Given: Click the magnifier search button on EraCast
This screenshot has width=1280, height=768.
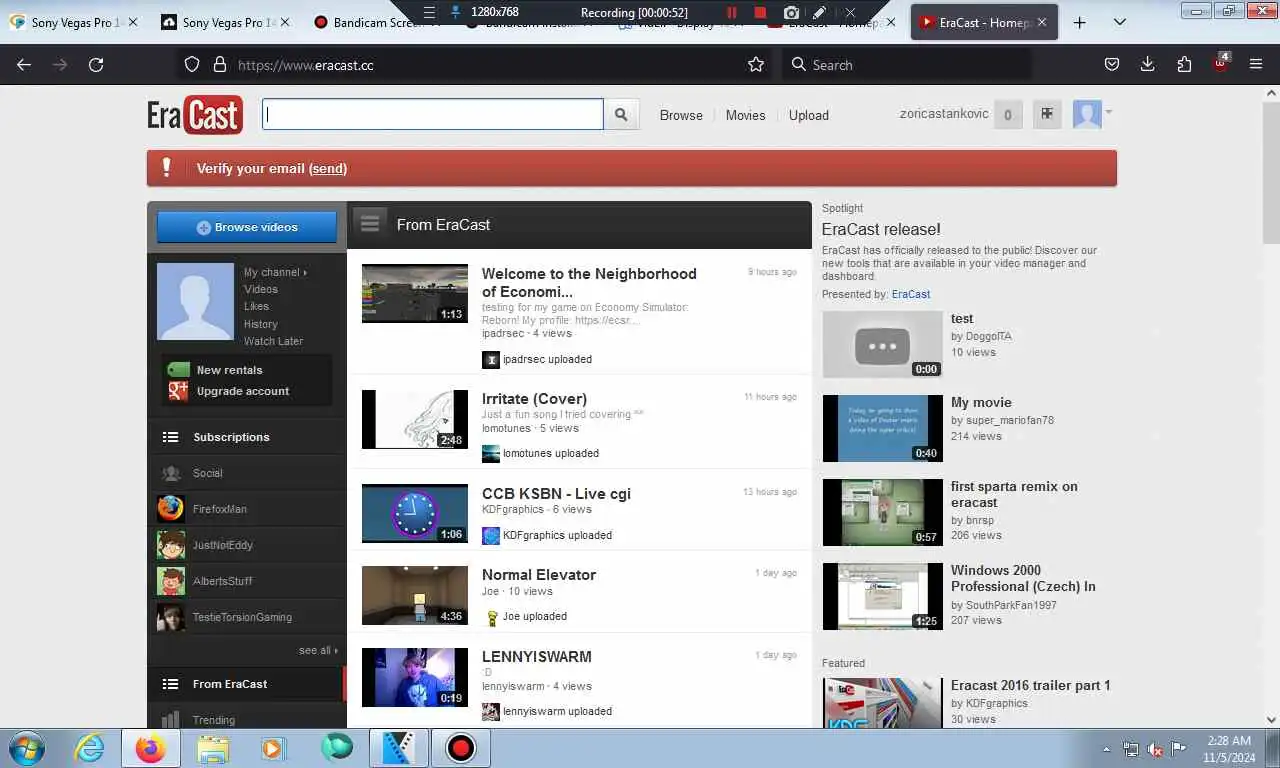Looking at the screenshot, I should (621, 115).
